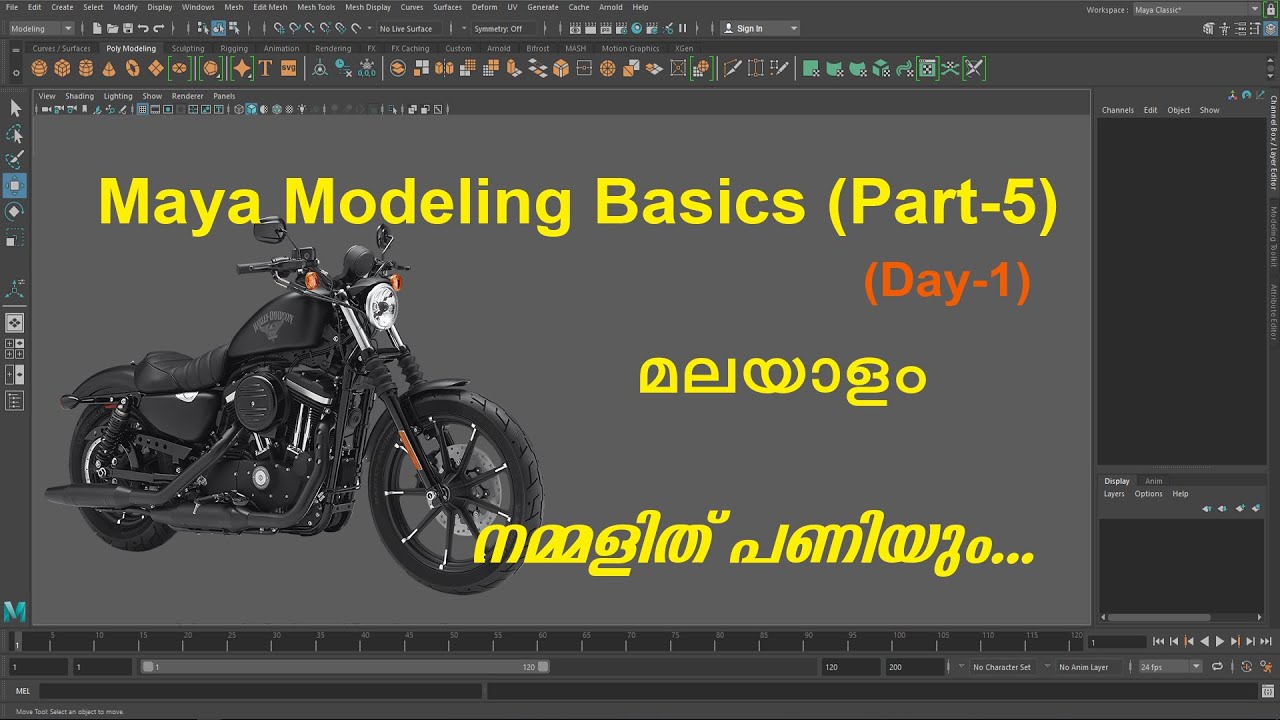Open the Symmetry: Off dropdown
Screen dimensions: 1280x720
[x=505, y=28]
